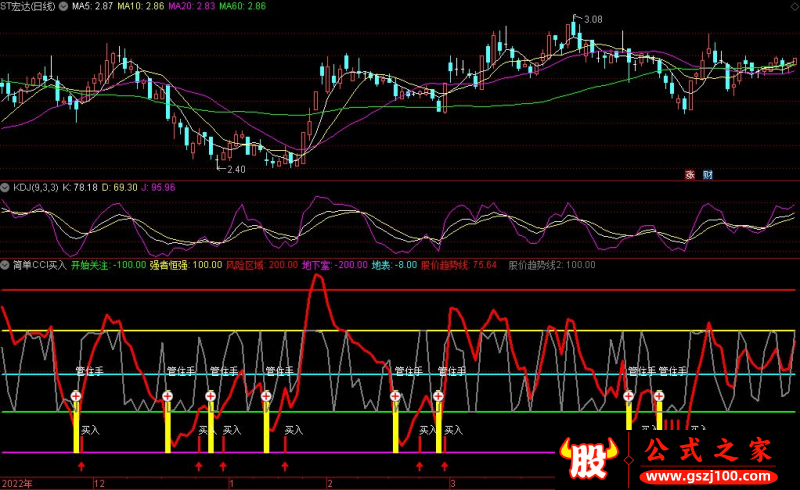Click the horizontal magenta 地下室 line
Image resolution: width=800 pixels, height=490 pixels.
pyautogui.click(x=278, y=452)
